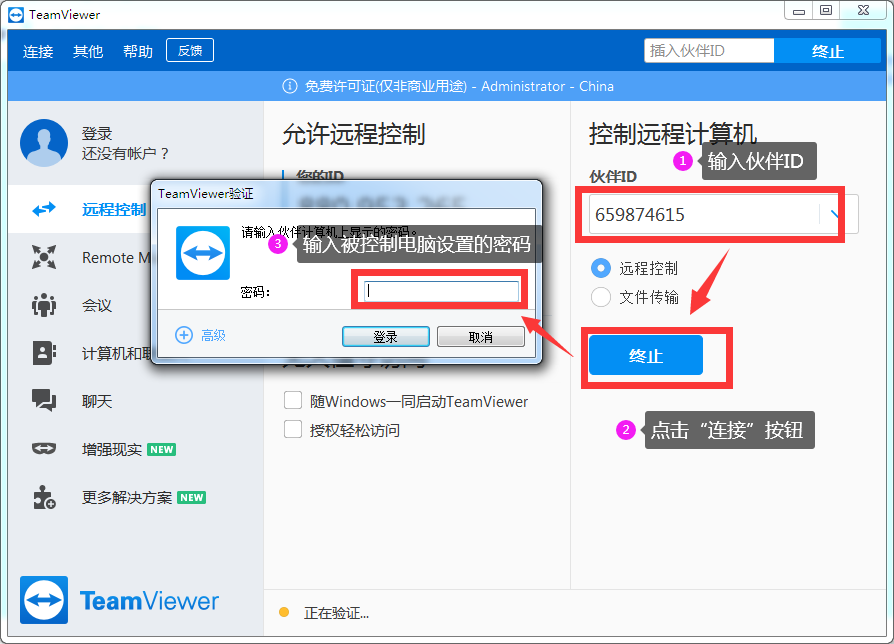The image size is (894, 644).
Task: Open the 增强现实 AR headset icon
Action: pos(44,449)
